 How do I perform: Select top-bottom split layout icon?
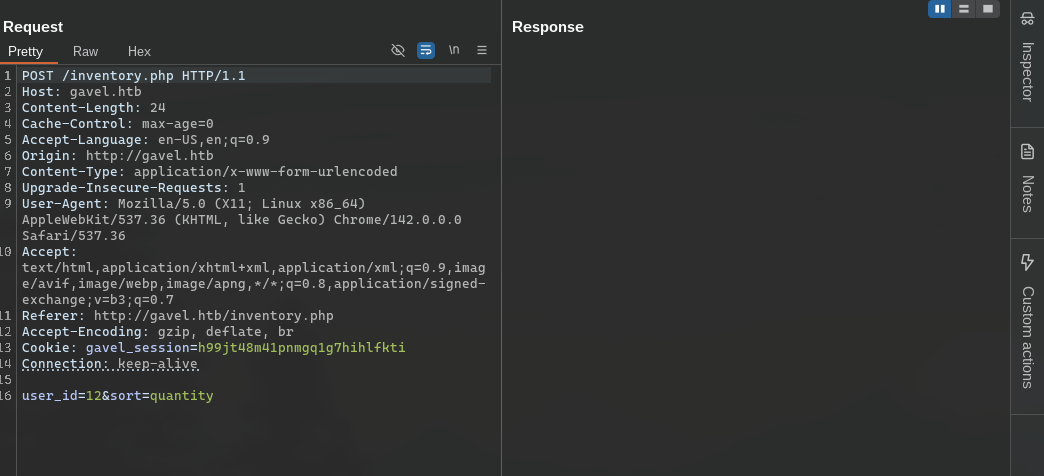963,9
